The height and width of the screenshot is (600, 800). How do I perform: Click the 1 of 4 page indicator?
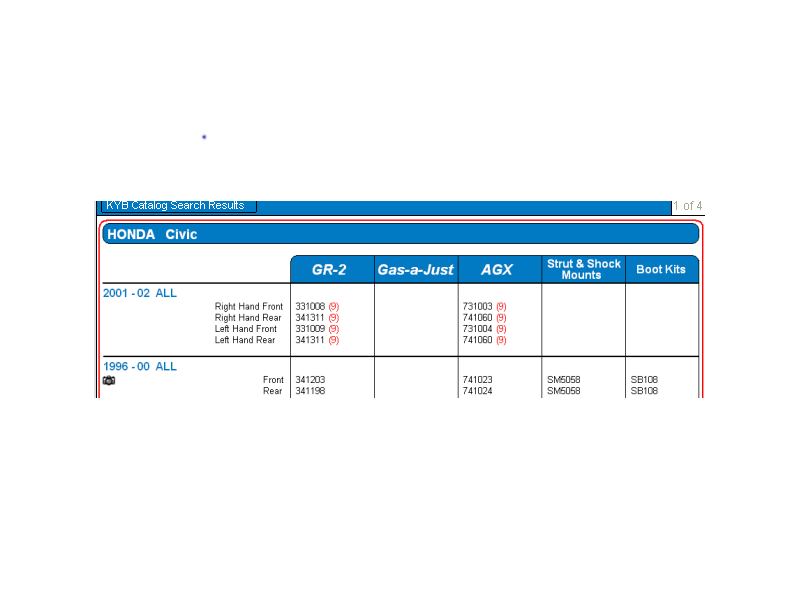687,206
